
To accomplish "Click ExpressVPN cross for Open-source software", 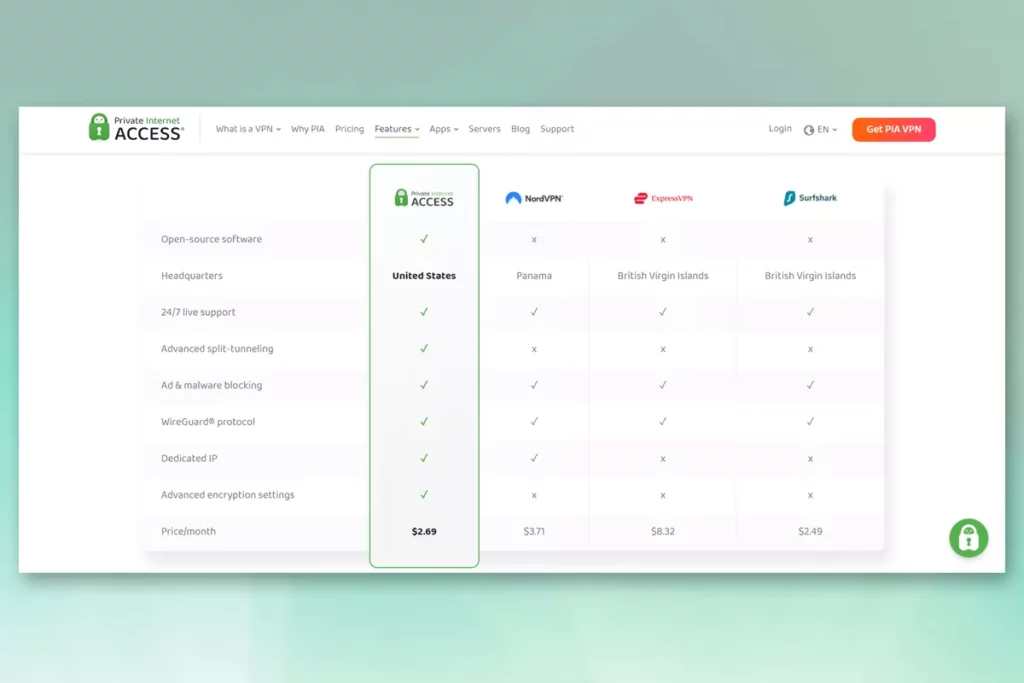I will coord(663,240).
